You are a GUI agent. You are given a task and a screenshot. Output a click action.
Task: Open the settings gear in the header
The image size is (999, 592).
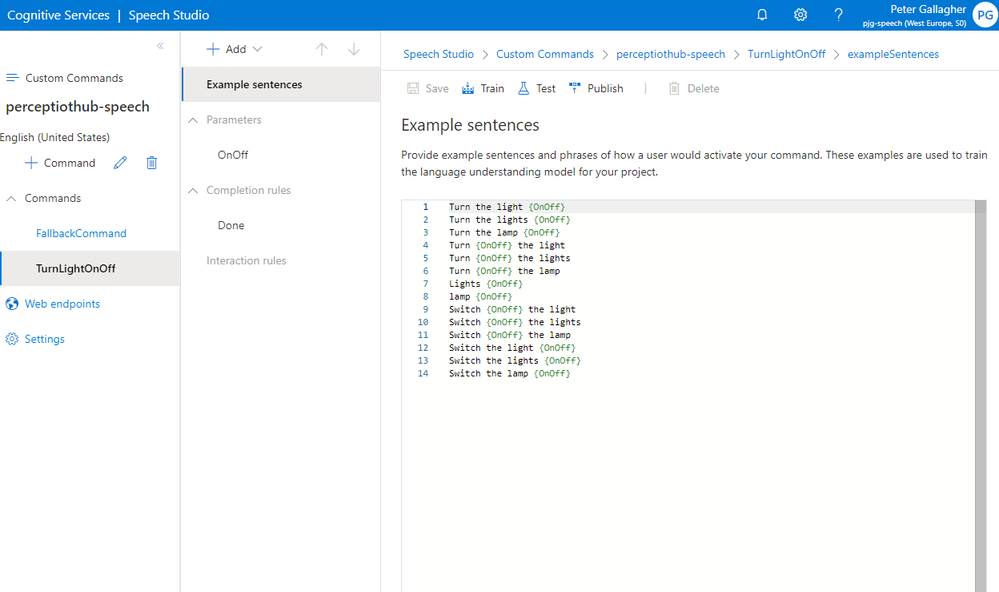(800, 15)
